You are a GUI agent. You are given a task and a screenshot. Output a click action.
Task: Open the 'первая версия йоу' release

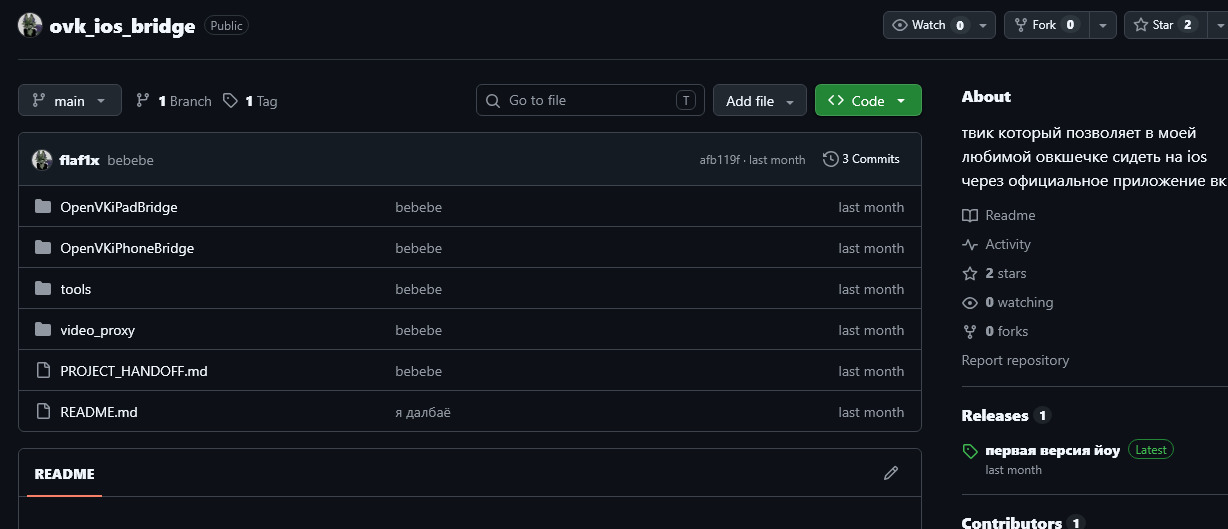(1052, 450)
